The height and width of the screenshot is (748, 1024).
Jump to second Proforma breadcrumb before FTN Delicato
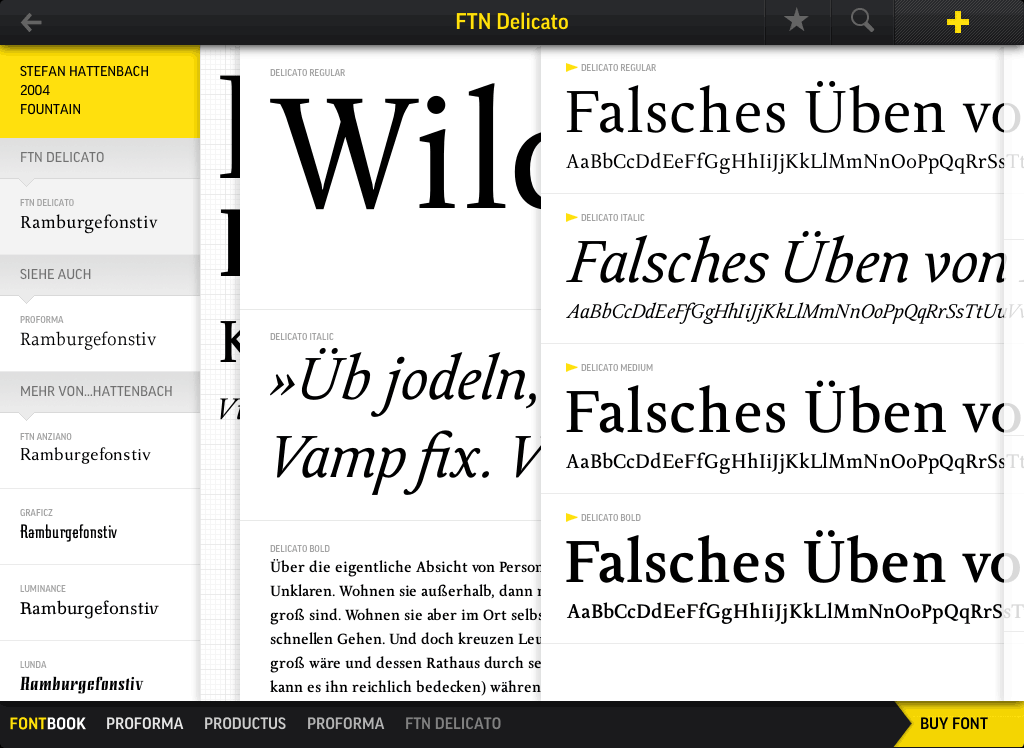pos(345,724)
